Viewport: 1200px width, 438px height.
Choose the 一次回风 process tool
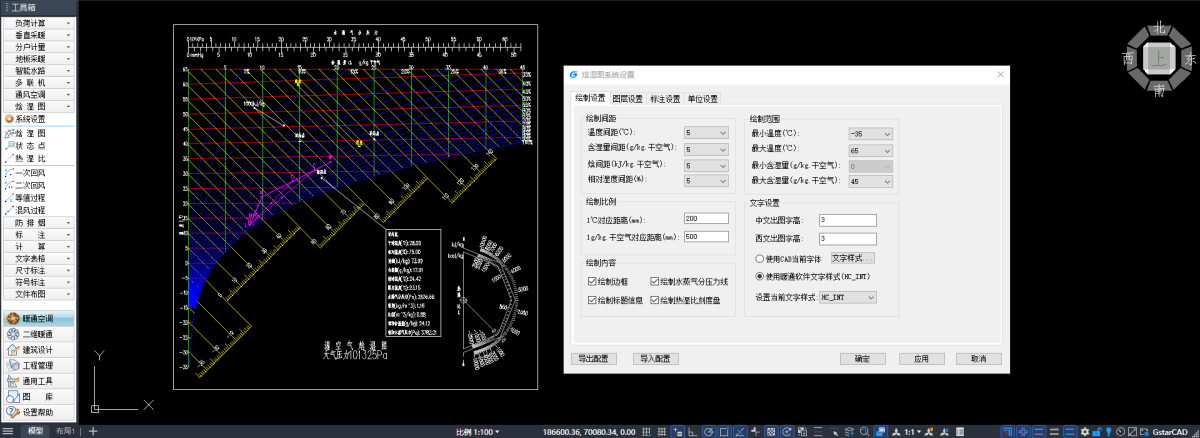point(38,172)
